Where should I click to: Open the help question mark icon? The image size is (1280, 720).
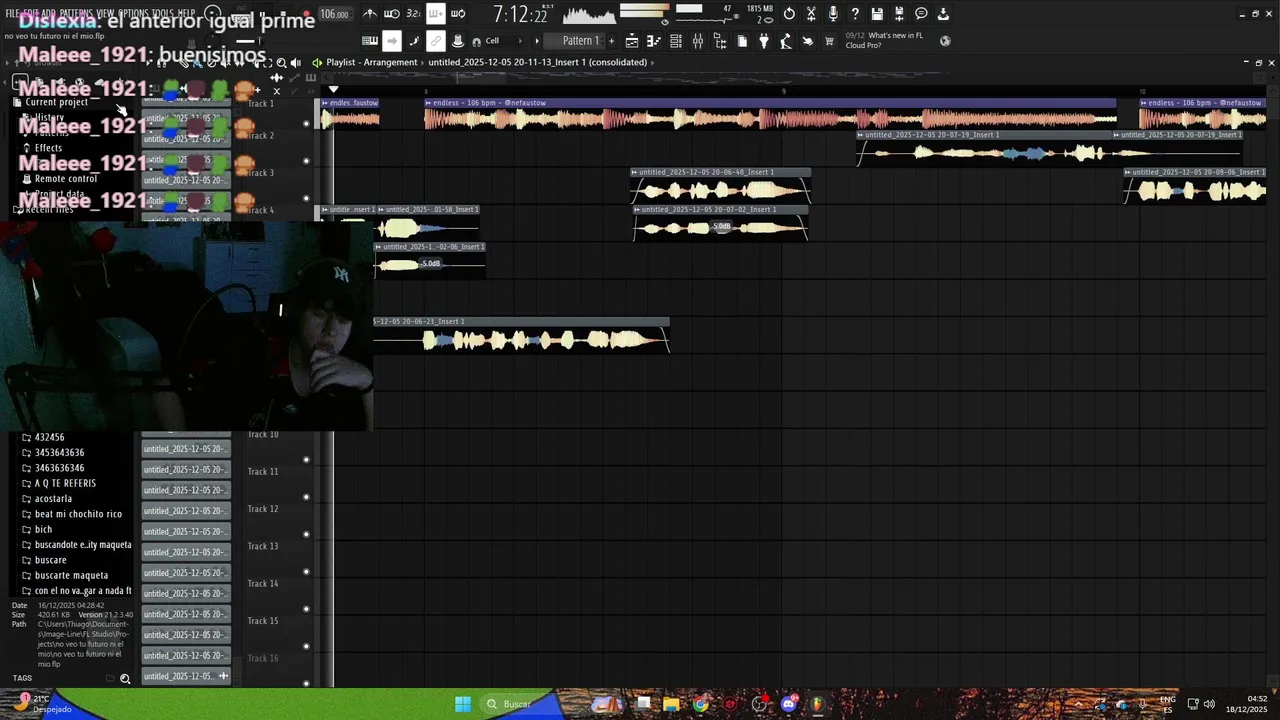tap(855, 14)
